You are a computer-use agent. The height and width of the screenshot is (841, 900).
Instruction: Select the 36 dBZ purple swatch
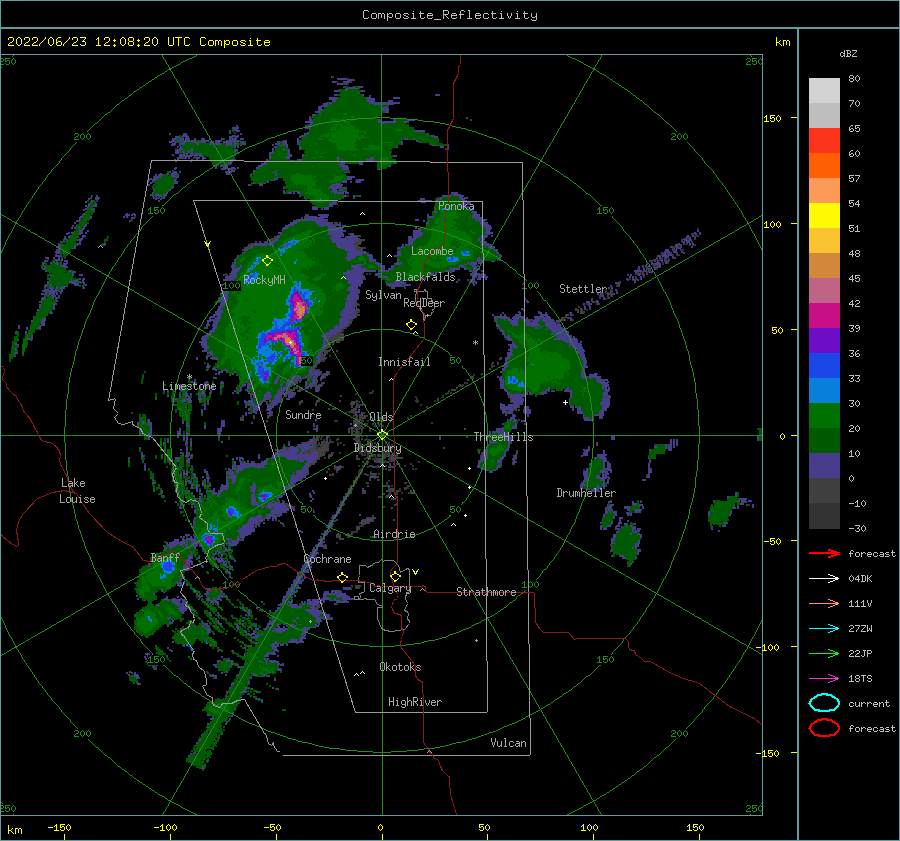coord(824,340)
